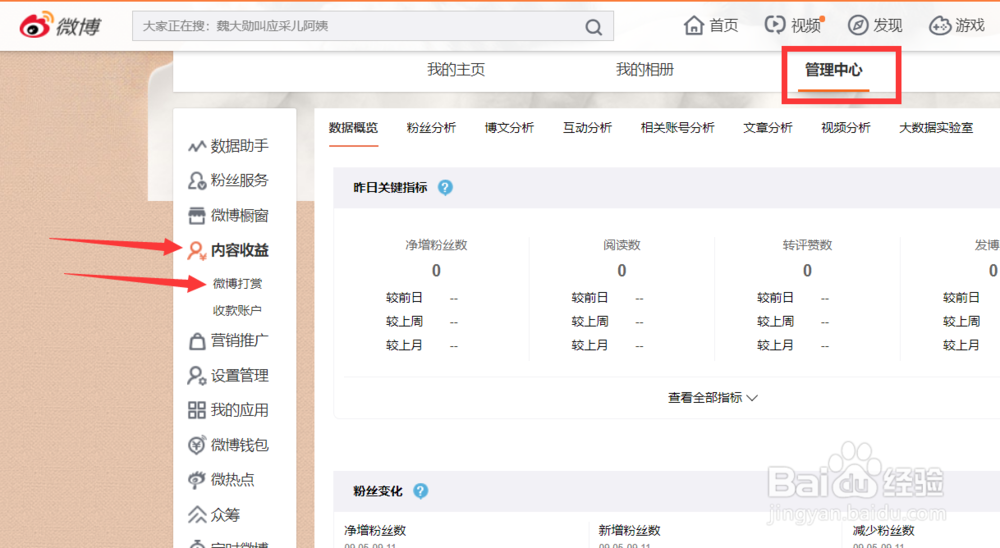Click the 设置管理 gear-person icon
This screenshot has height=548, width=1000.
[196, 375]
